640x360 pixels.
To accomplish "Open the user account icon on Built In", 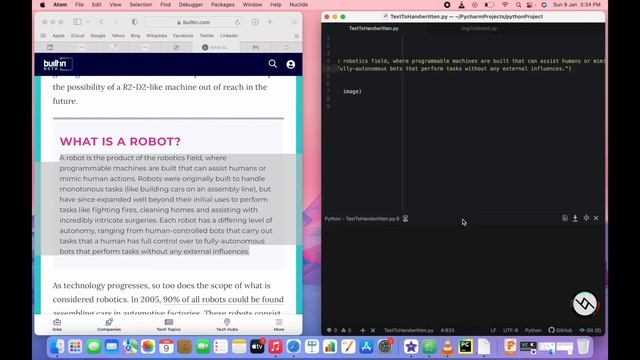I will point(291,64).
